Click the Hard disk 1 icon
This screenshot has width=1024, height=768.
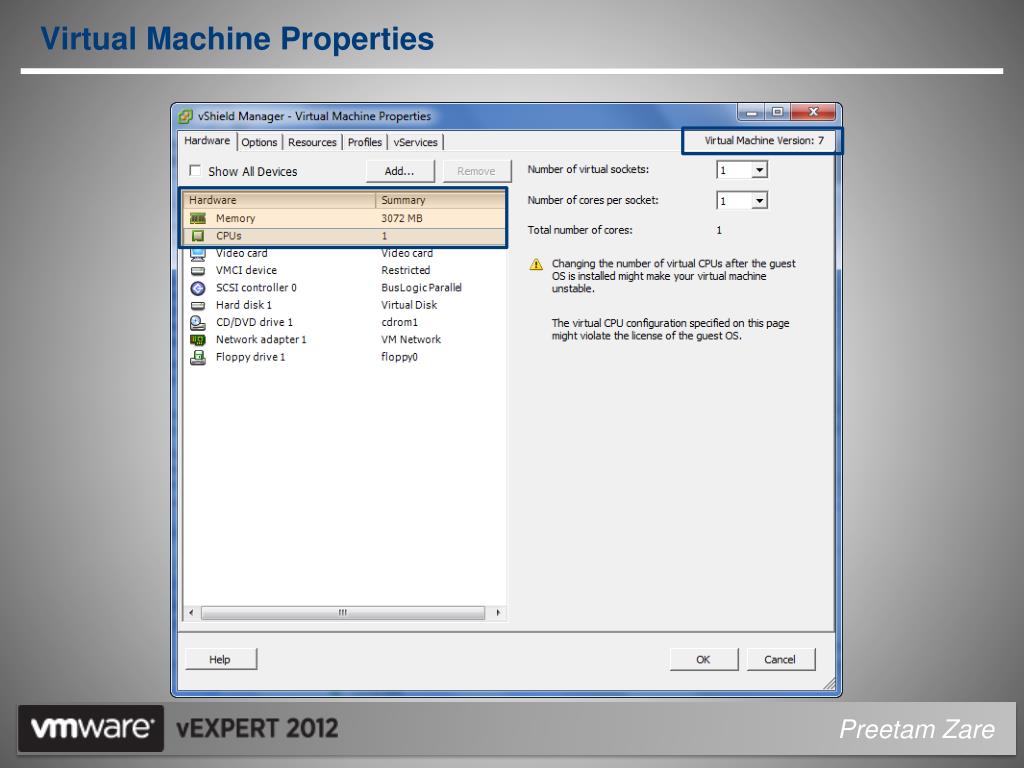point(198,305)
